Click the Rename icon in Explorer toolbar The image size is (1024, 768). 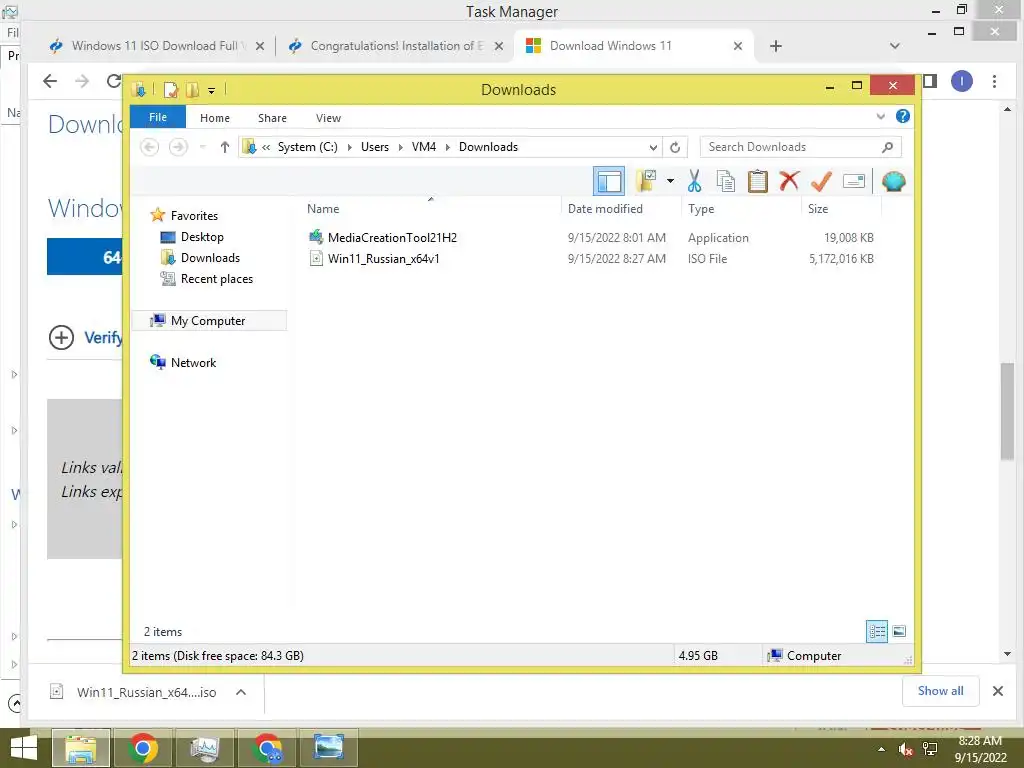[854, 181]
